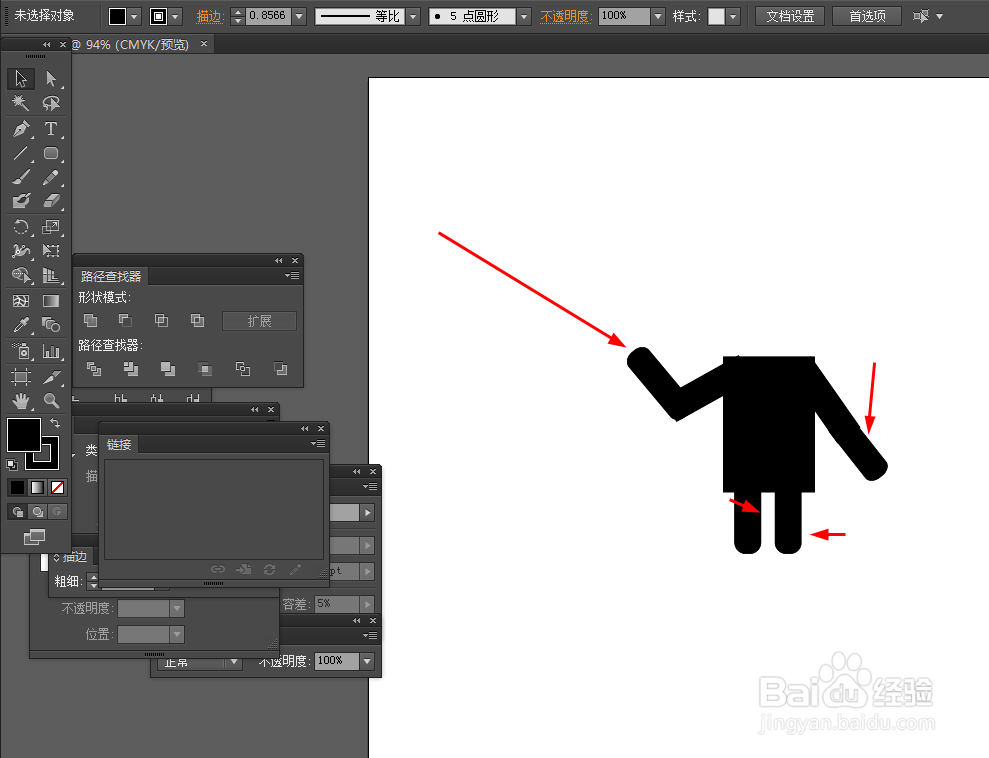Apply Crop pathfinder operation
The image size is (989, 758).
[x=205, y=369]
